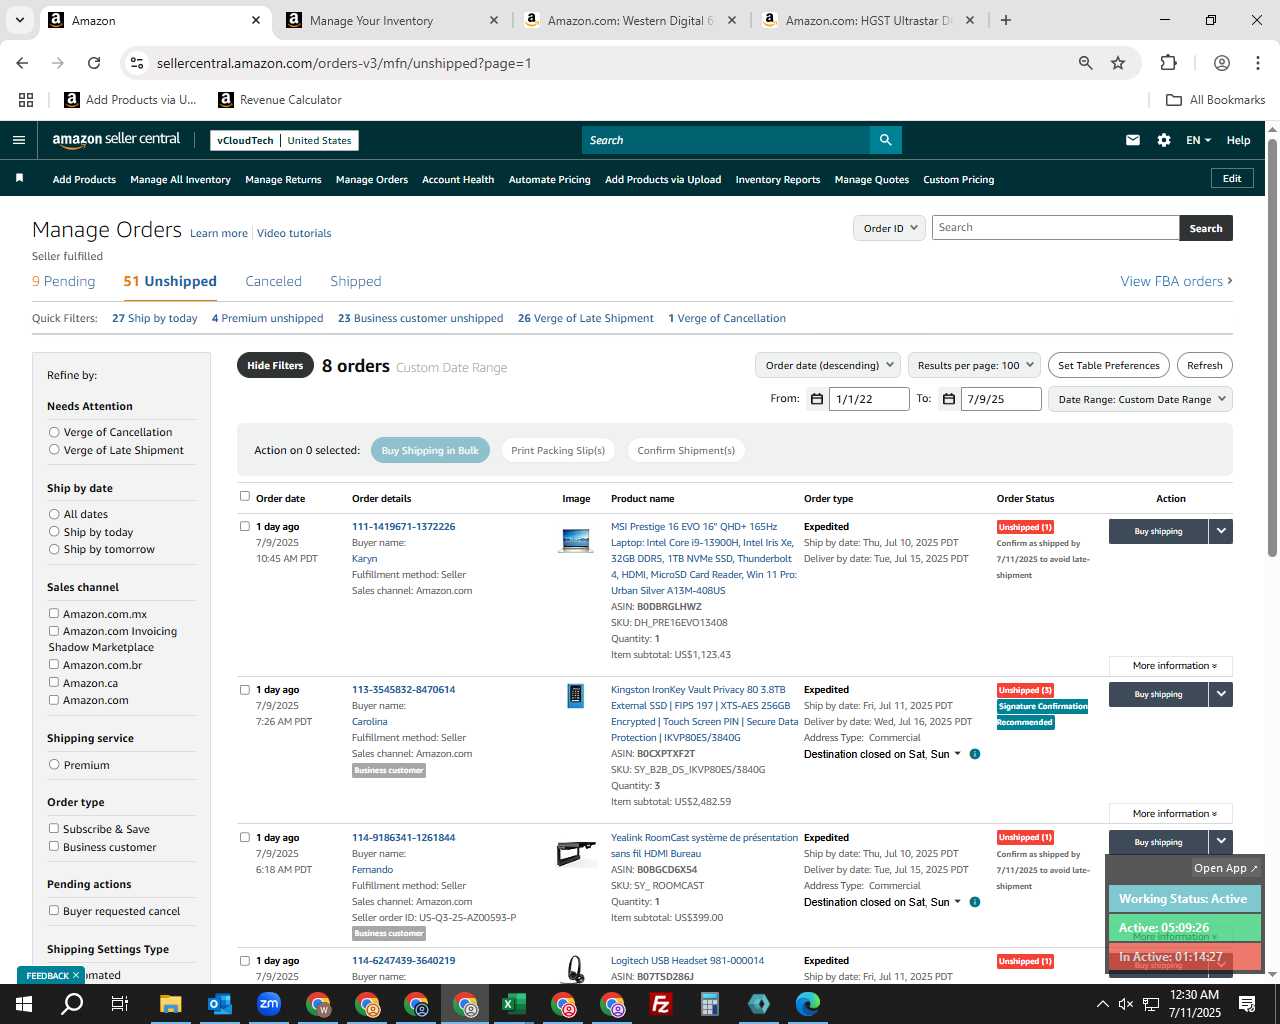Open the Account Health menu item
This screenshot has width=1280, height=1024.
(x=458, y=180)
